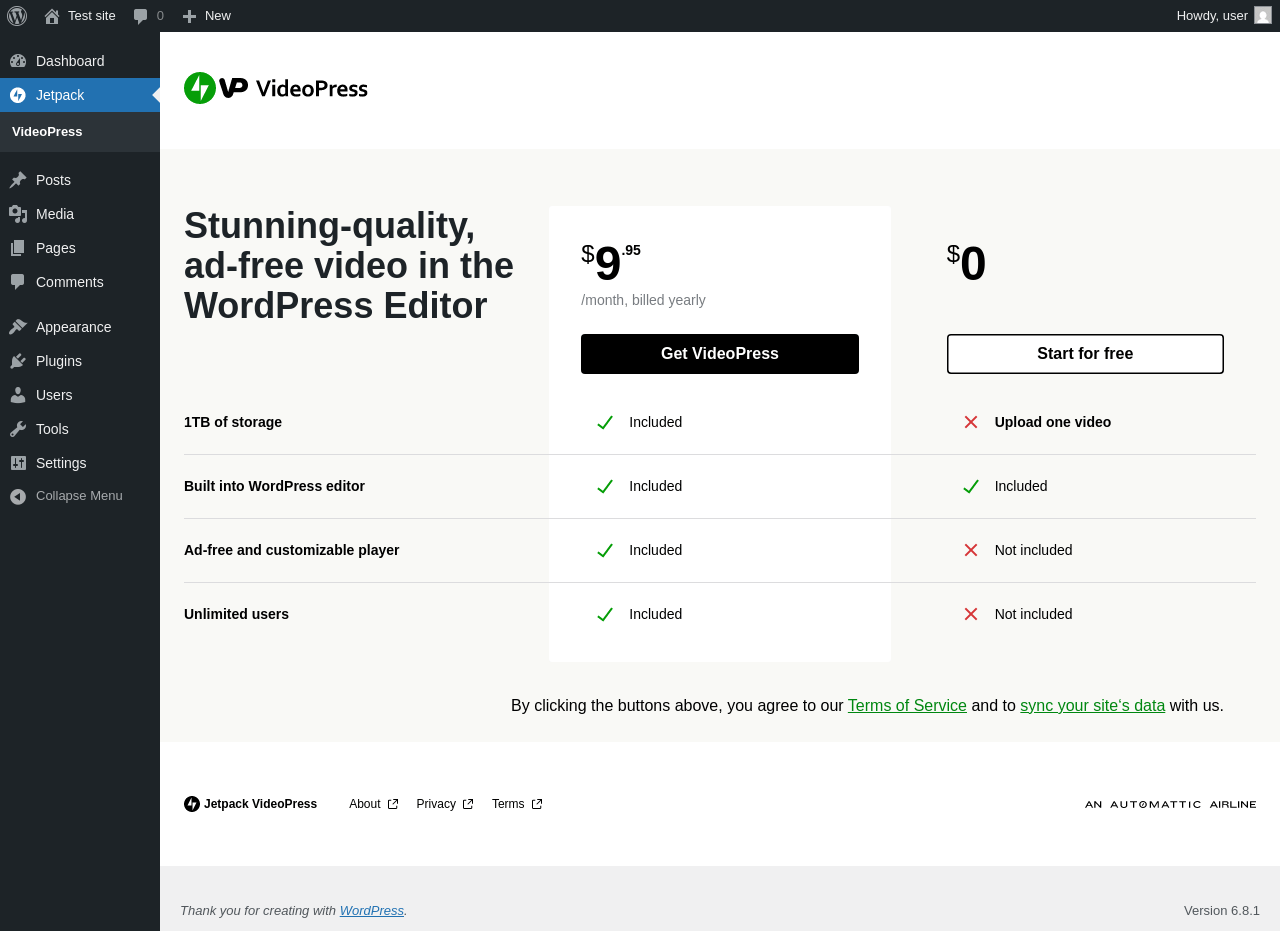Click An Automattic Airline link

point(1170,804)
